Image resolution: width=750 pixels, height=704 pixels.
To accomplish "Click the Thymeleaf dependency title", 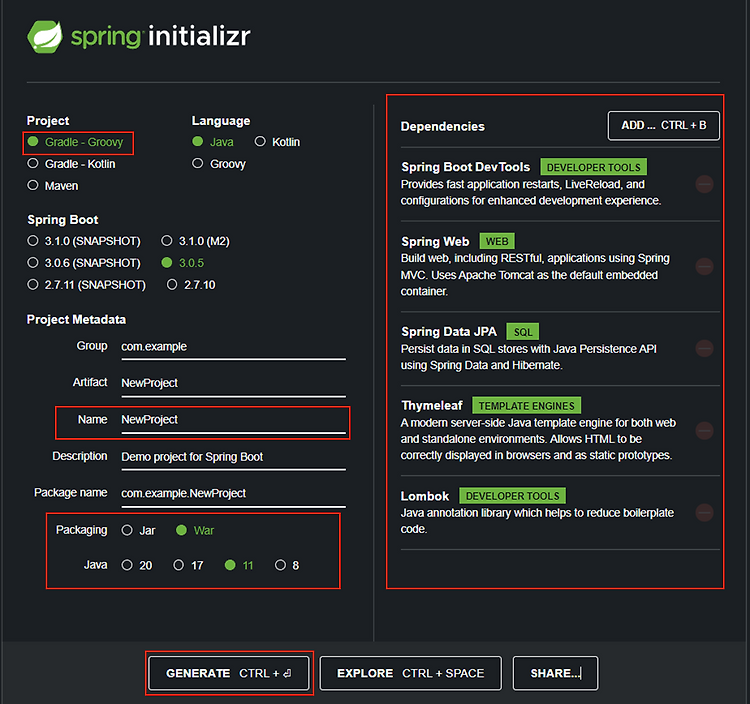I will click(x=432, y=406).
